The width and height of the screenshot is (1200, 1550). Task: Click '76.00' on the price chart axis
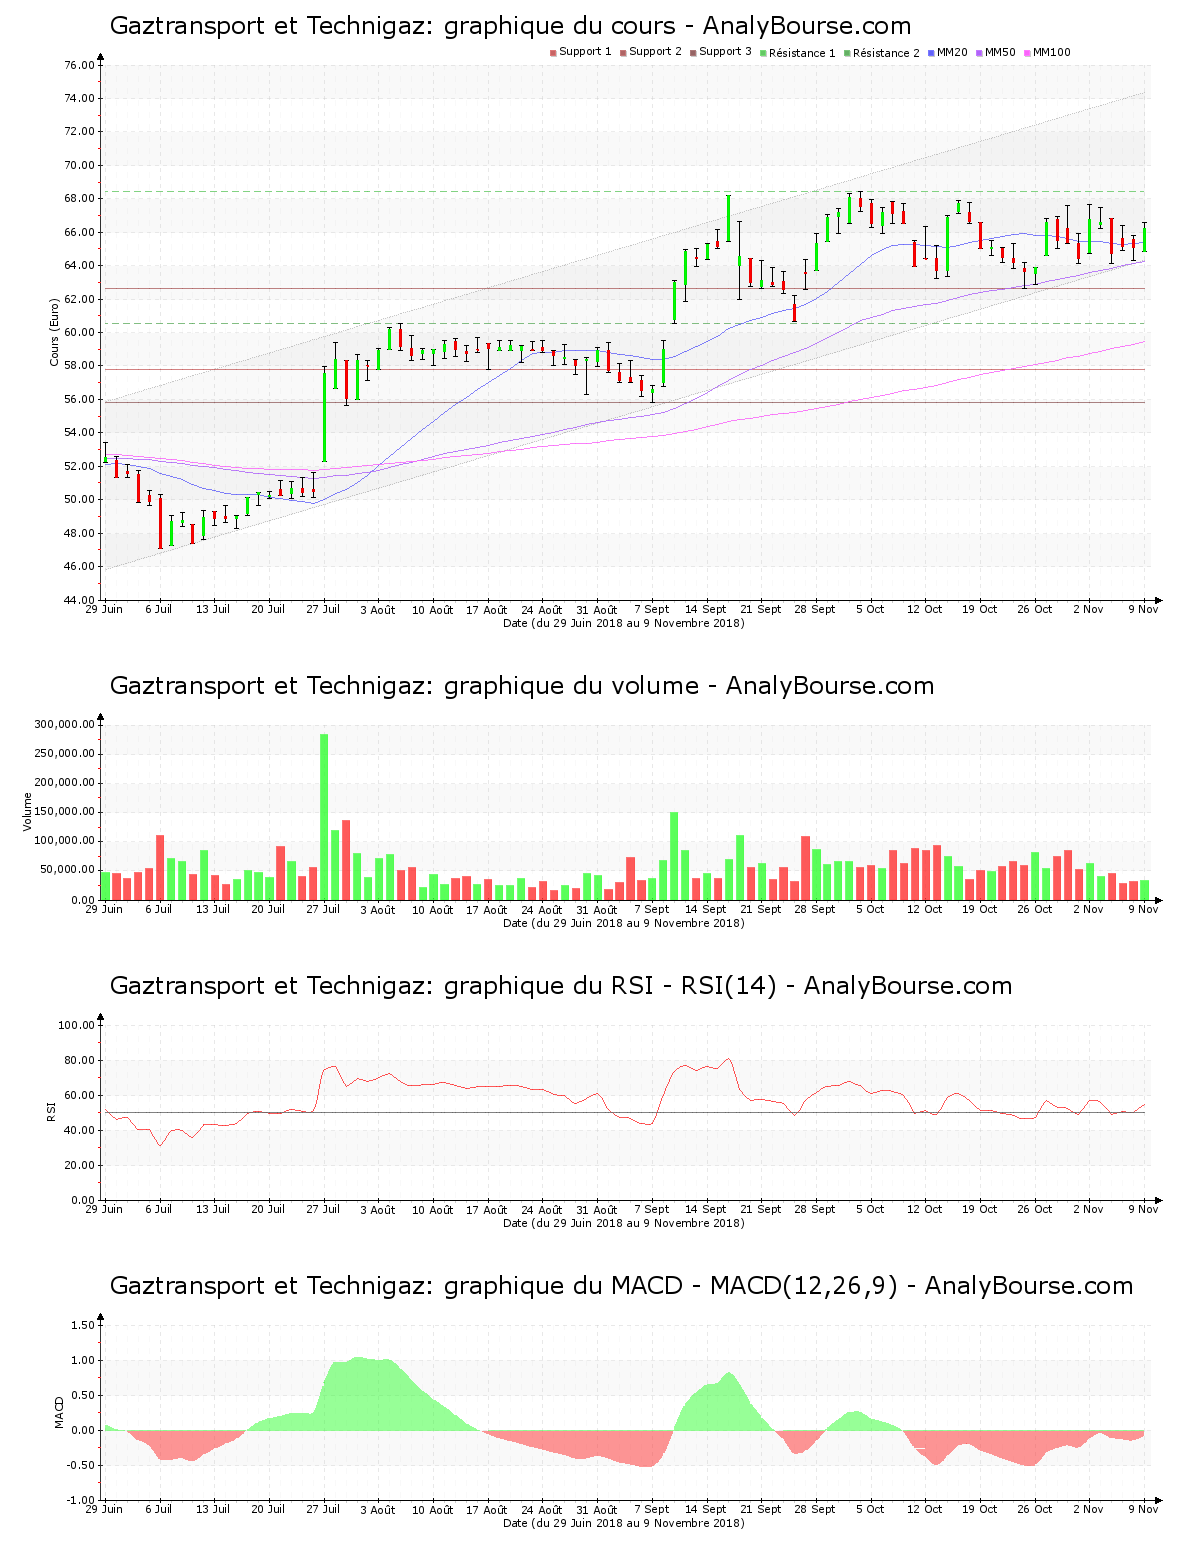(x=80, y=65)
